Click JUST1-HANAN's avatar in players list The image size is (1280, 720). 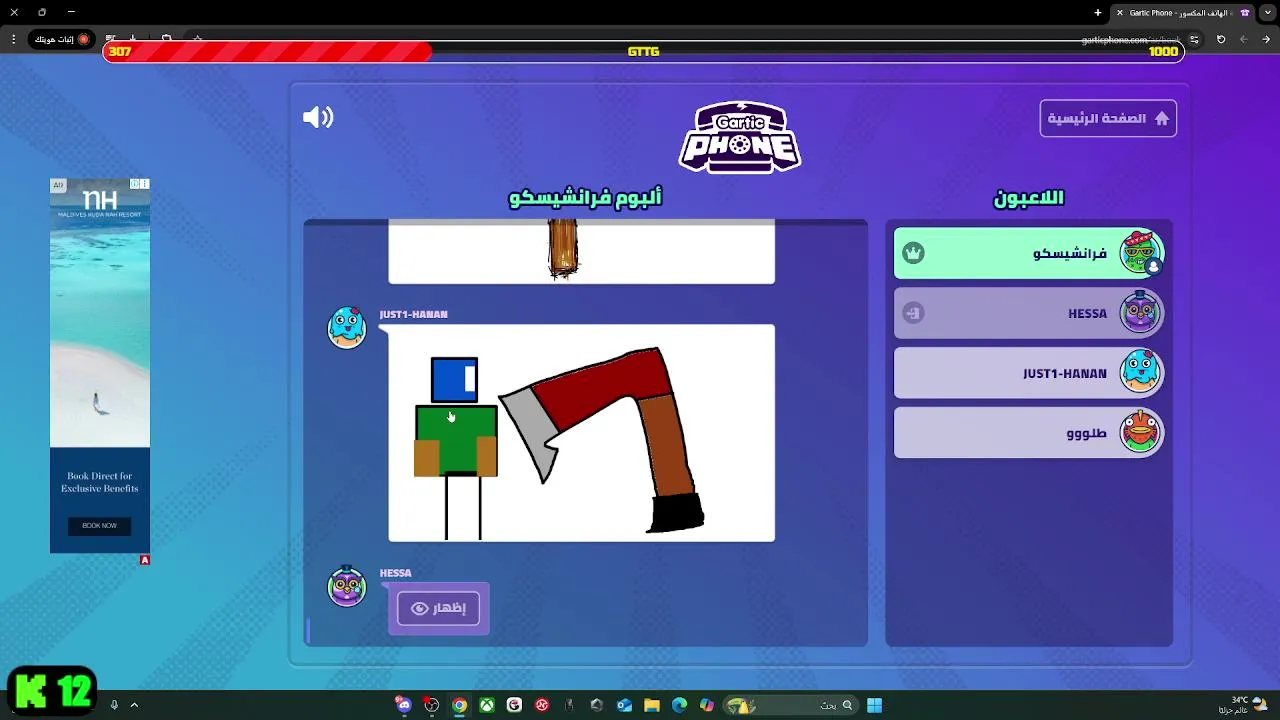(x=1141, y=373)
